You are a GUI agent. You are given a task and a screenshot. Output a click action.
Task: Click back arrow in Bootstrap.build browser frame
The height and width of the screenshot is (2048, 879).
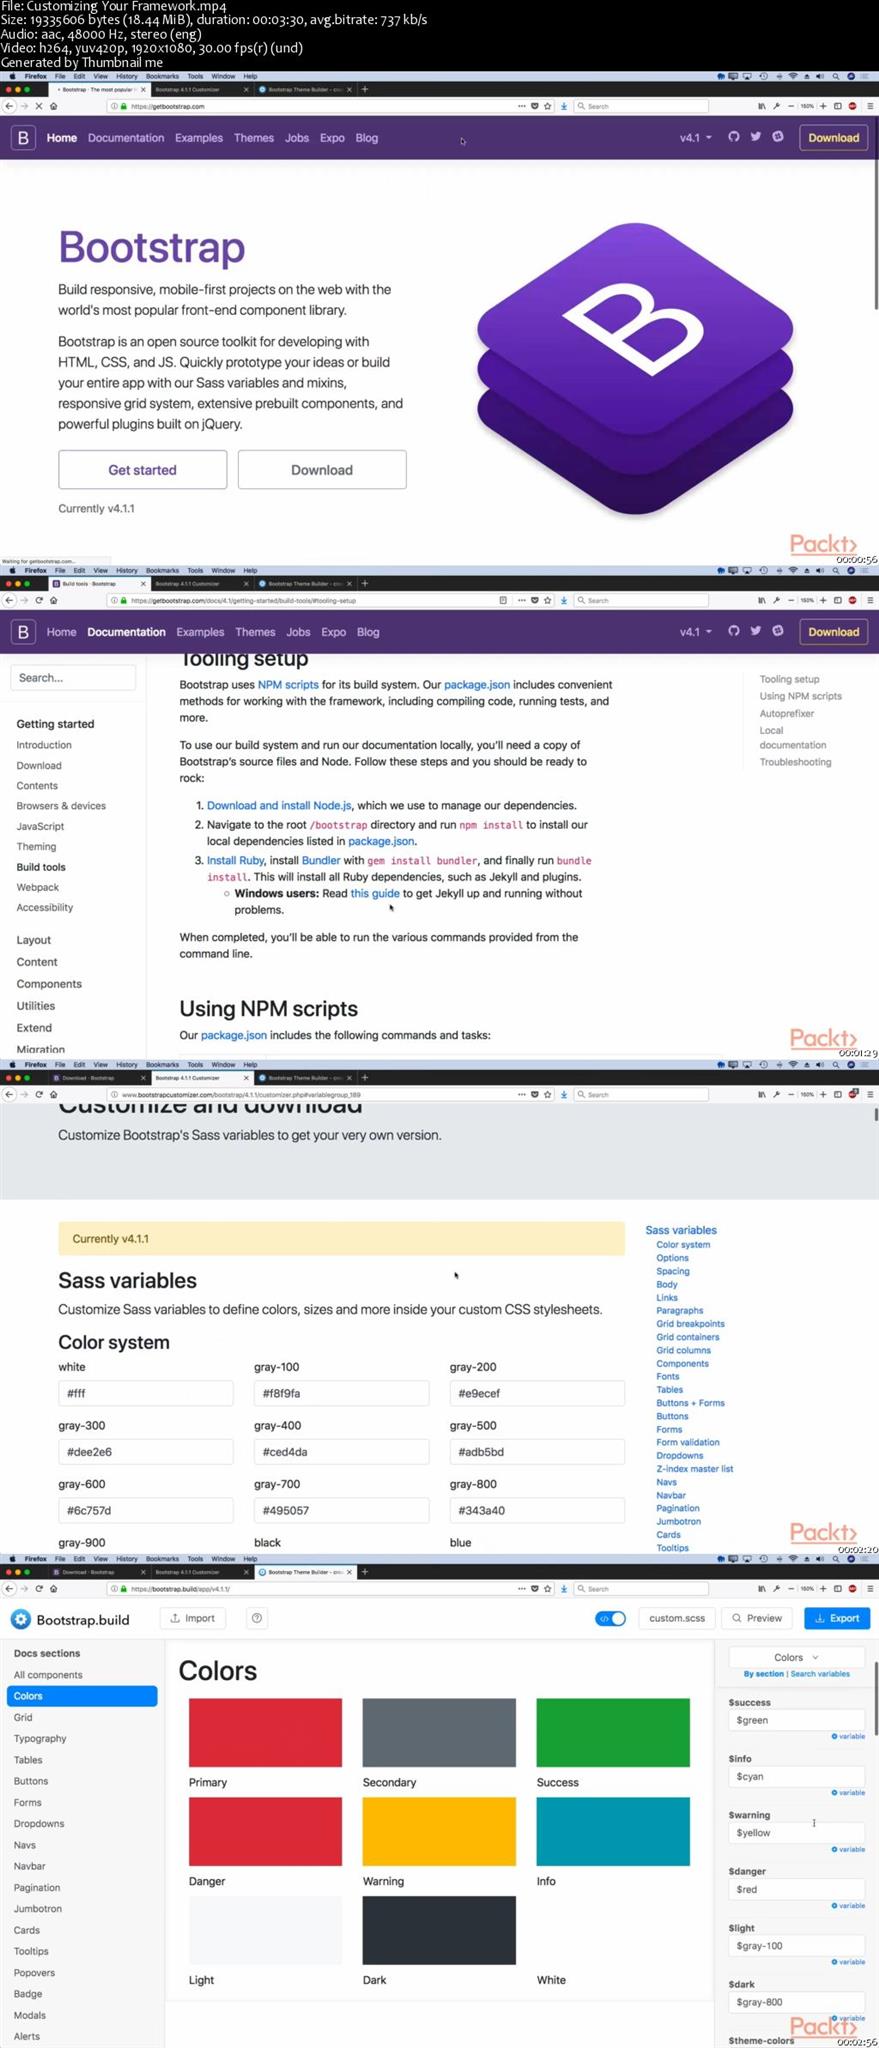[9, 1588]
